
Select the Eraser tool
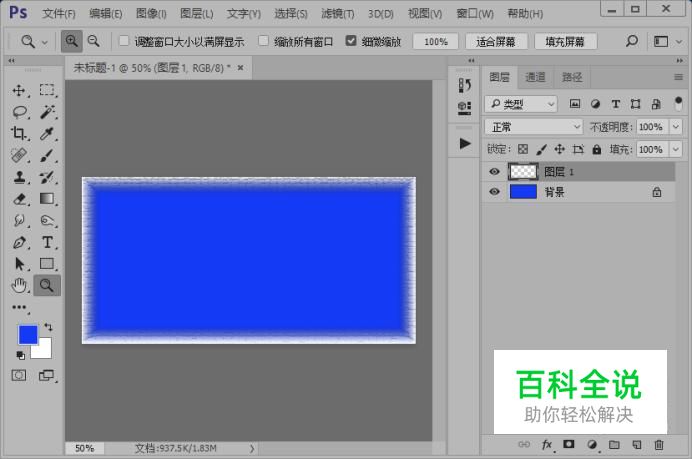(19, 199)
